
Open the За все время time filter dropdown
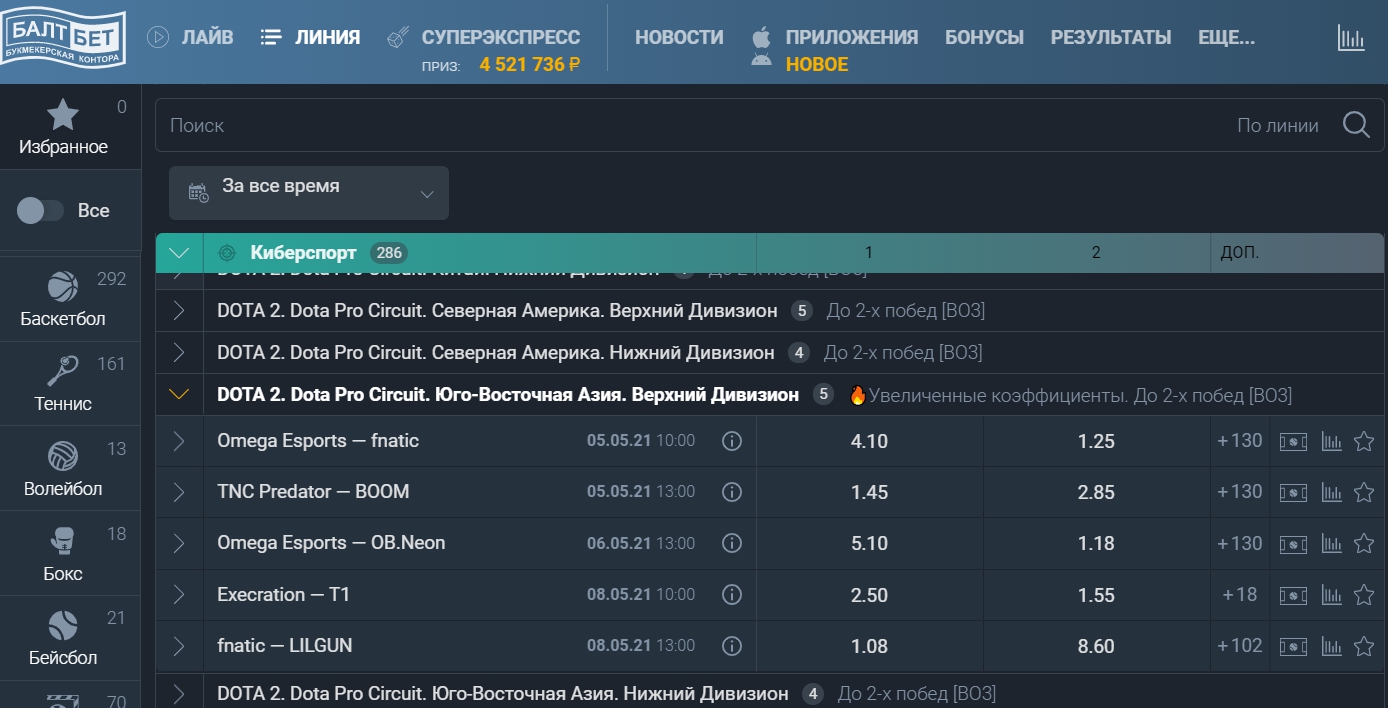pos(308,192)
